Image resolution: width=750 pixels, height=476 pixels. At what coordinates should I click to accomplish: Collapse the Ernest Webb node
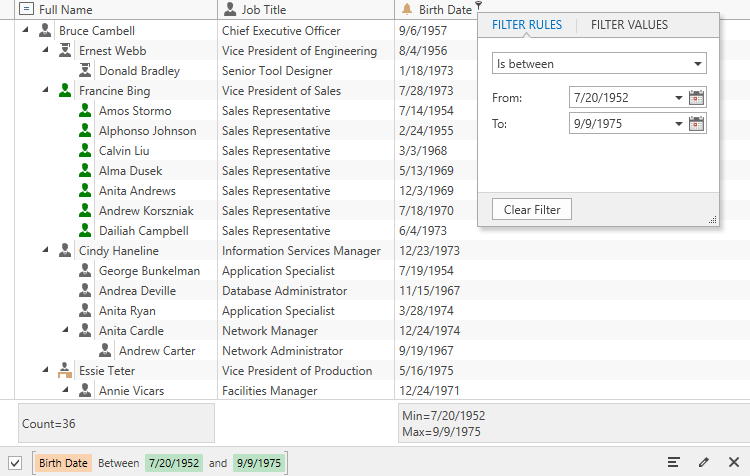tap(46, 50)
